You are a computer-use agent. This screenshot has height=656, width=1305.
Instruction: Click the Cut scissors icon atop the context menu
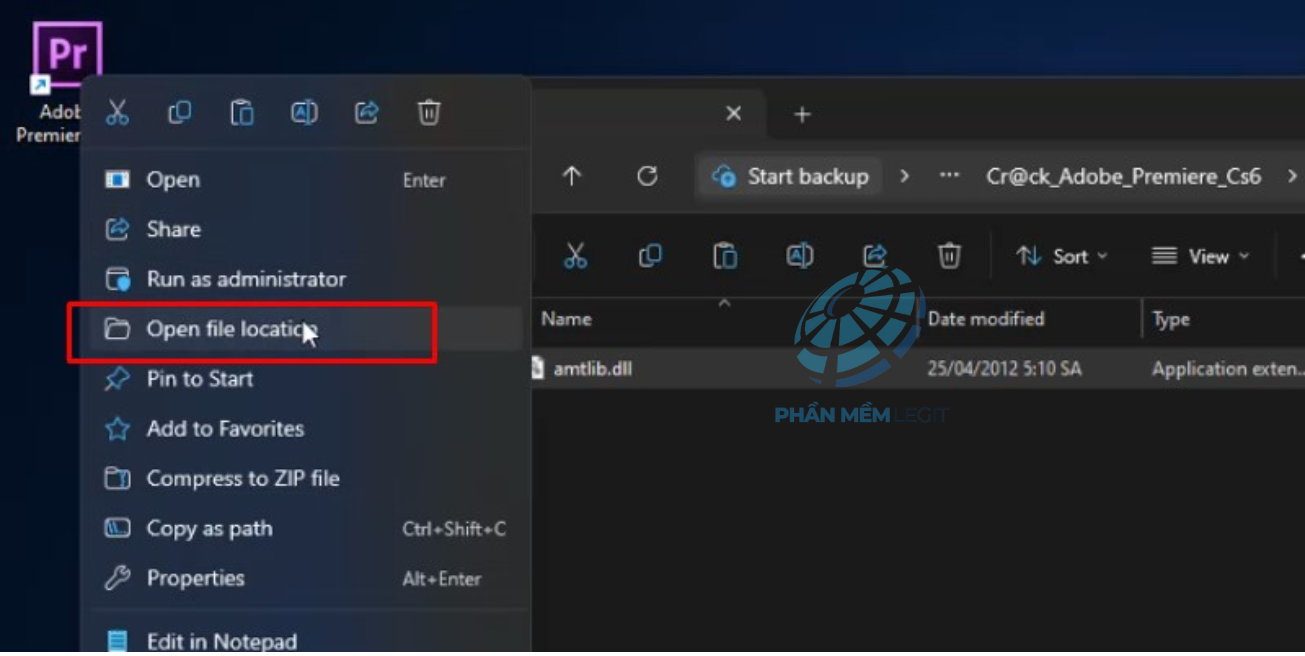[117, 112]
